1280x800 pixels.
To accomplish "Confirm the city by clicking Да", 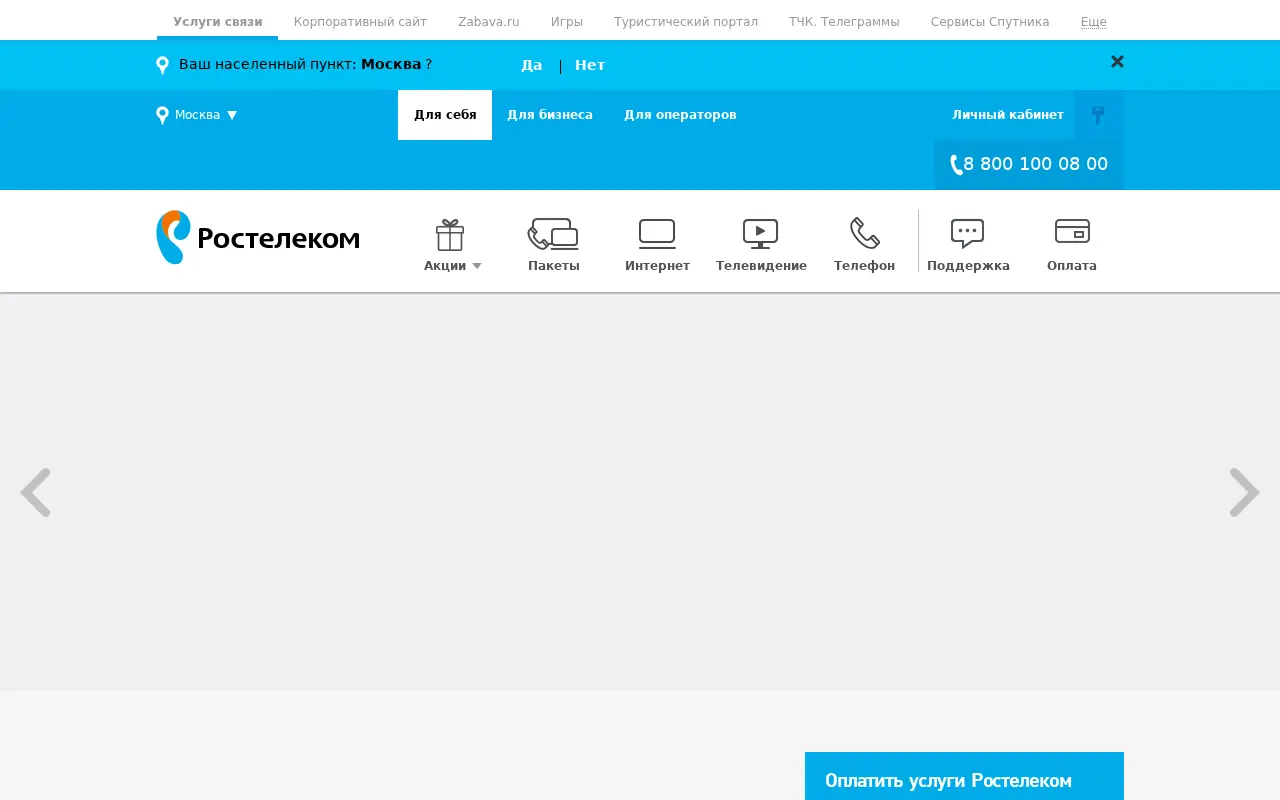I will (x=532, y=65).
